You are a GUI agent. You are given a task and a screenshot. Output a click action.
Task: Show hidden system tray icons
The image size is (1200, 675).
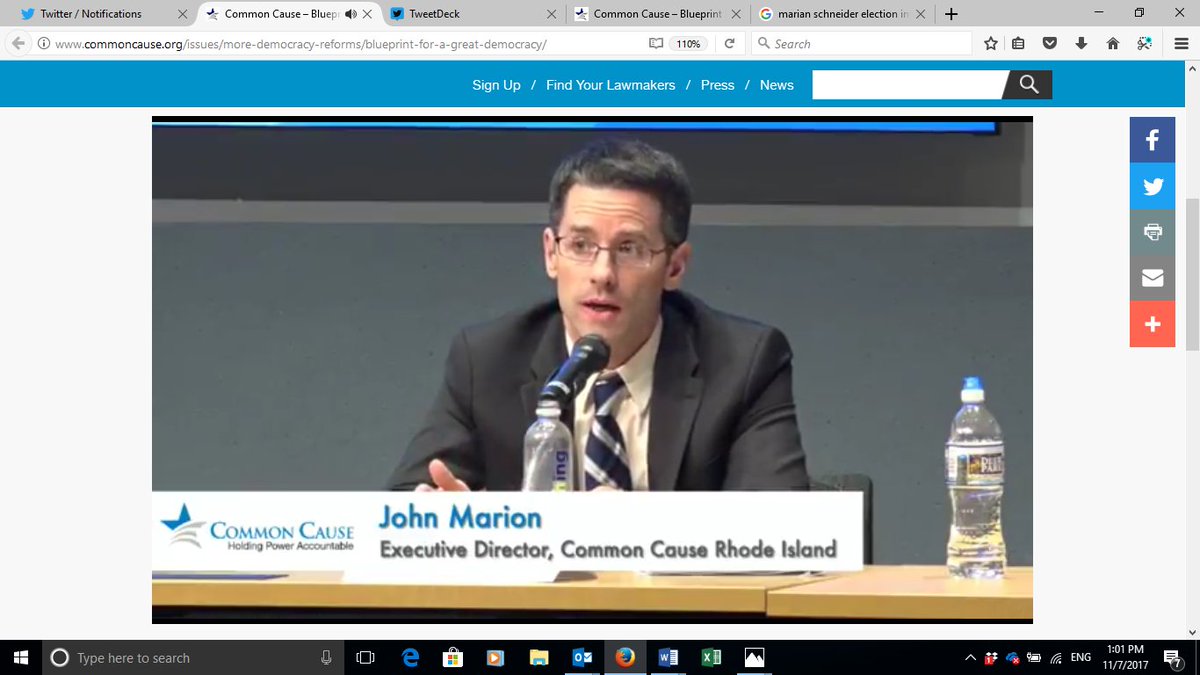coord(969,657)
